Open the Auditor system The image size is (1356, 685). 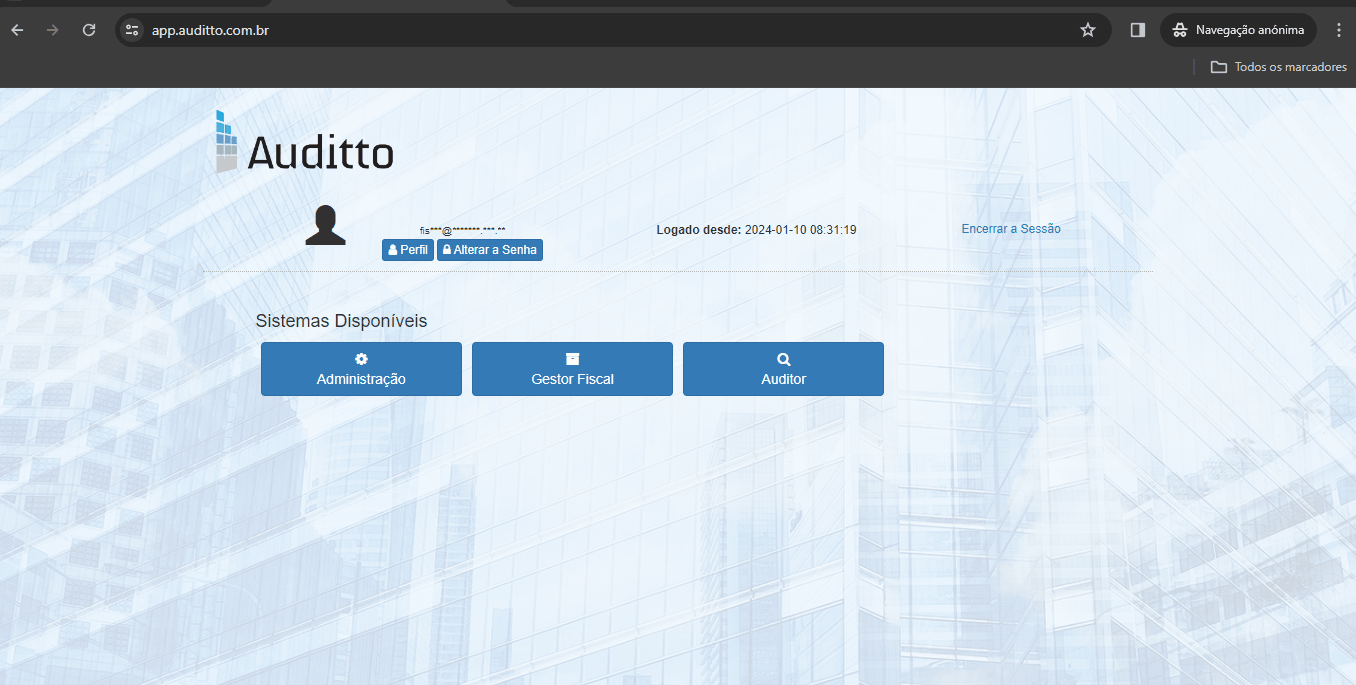click(x=783, y=369)
